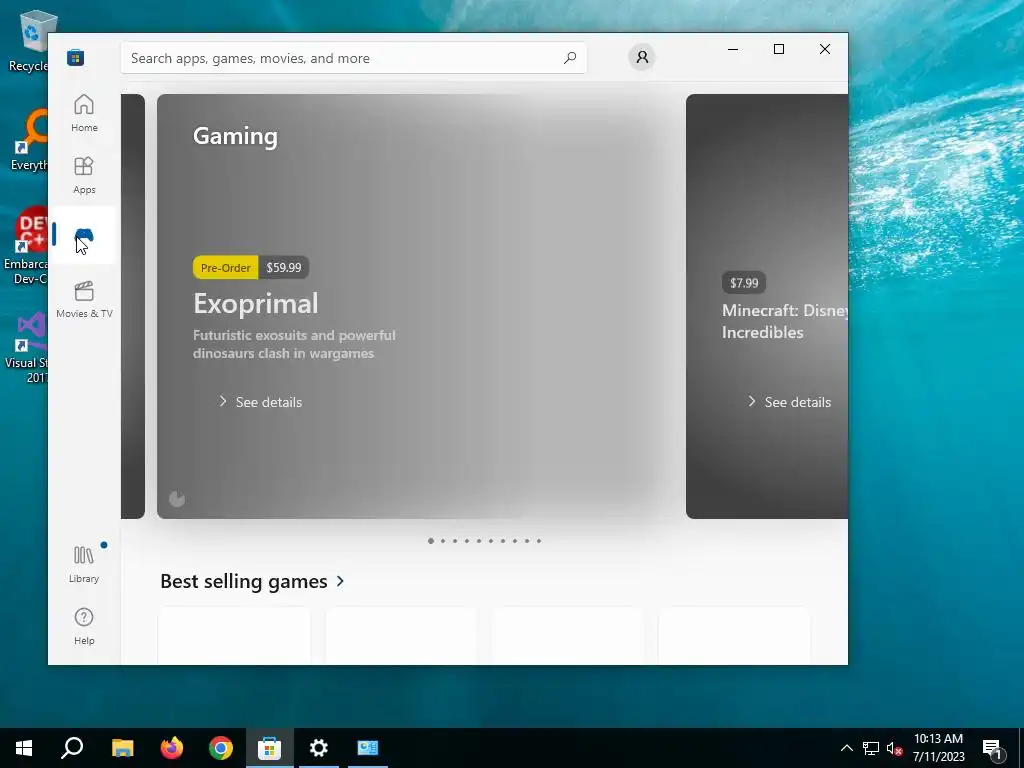Launch Firefox from the taskbar
The width and height of the screenshot is (1024, 768).
pyautogui.click(x=172, y=748)
